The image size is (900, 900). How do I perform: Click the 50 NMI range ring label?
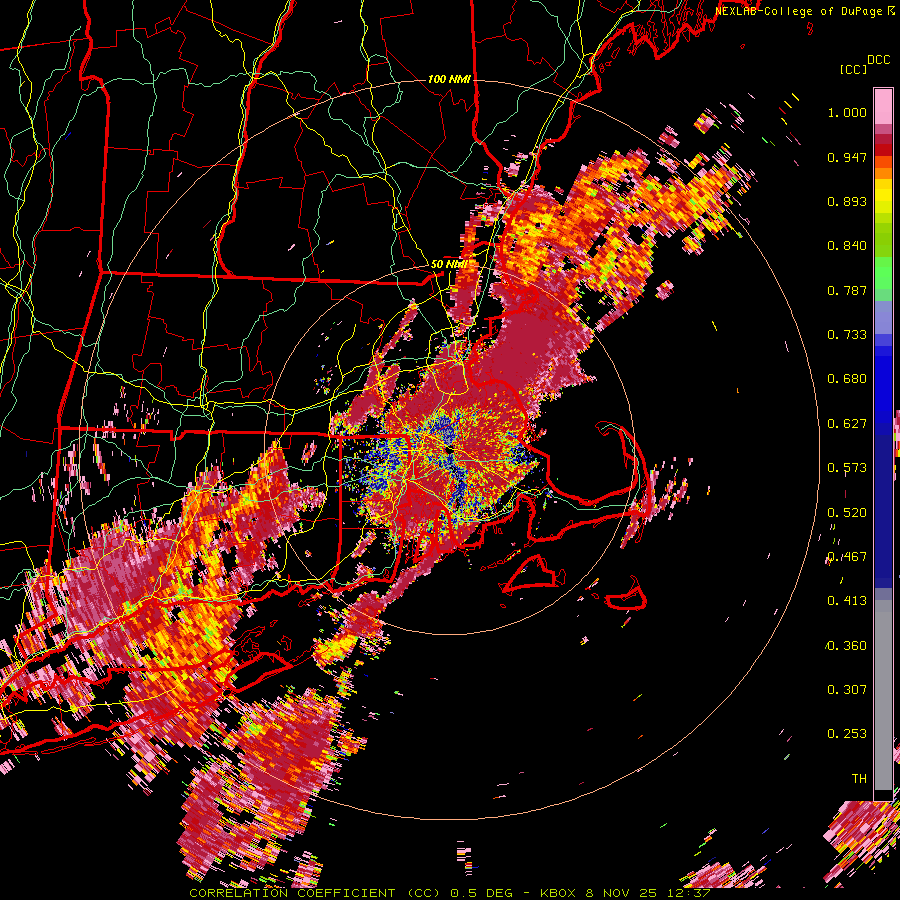pyautogui.click(x=449, y=265)
